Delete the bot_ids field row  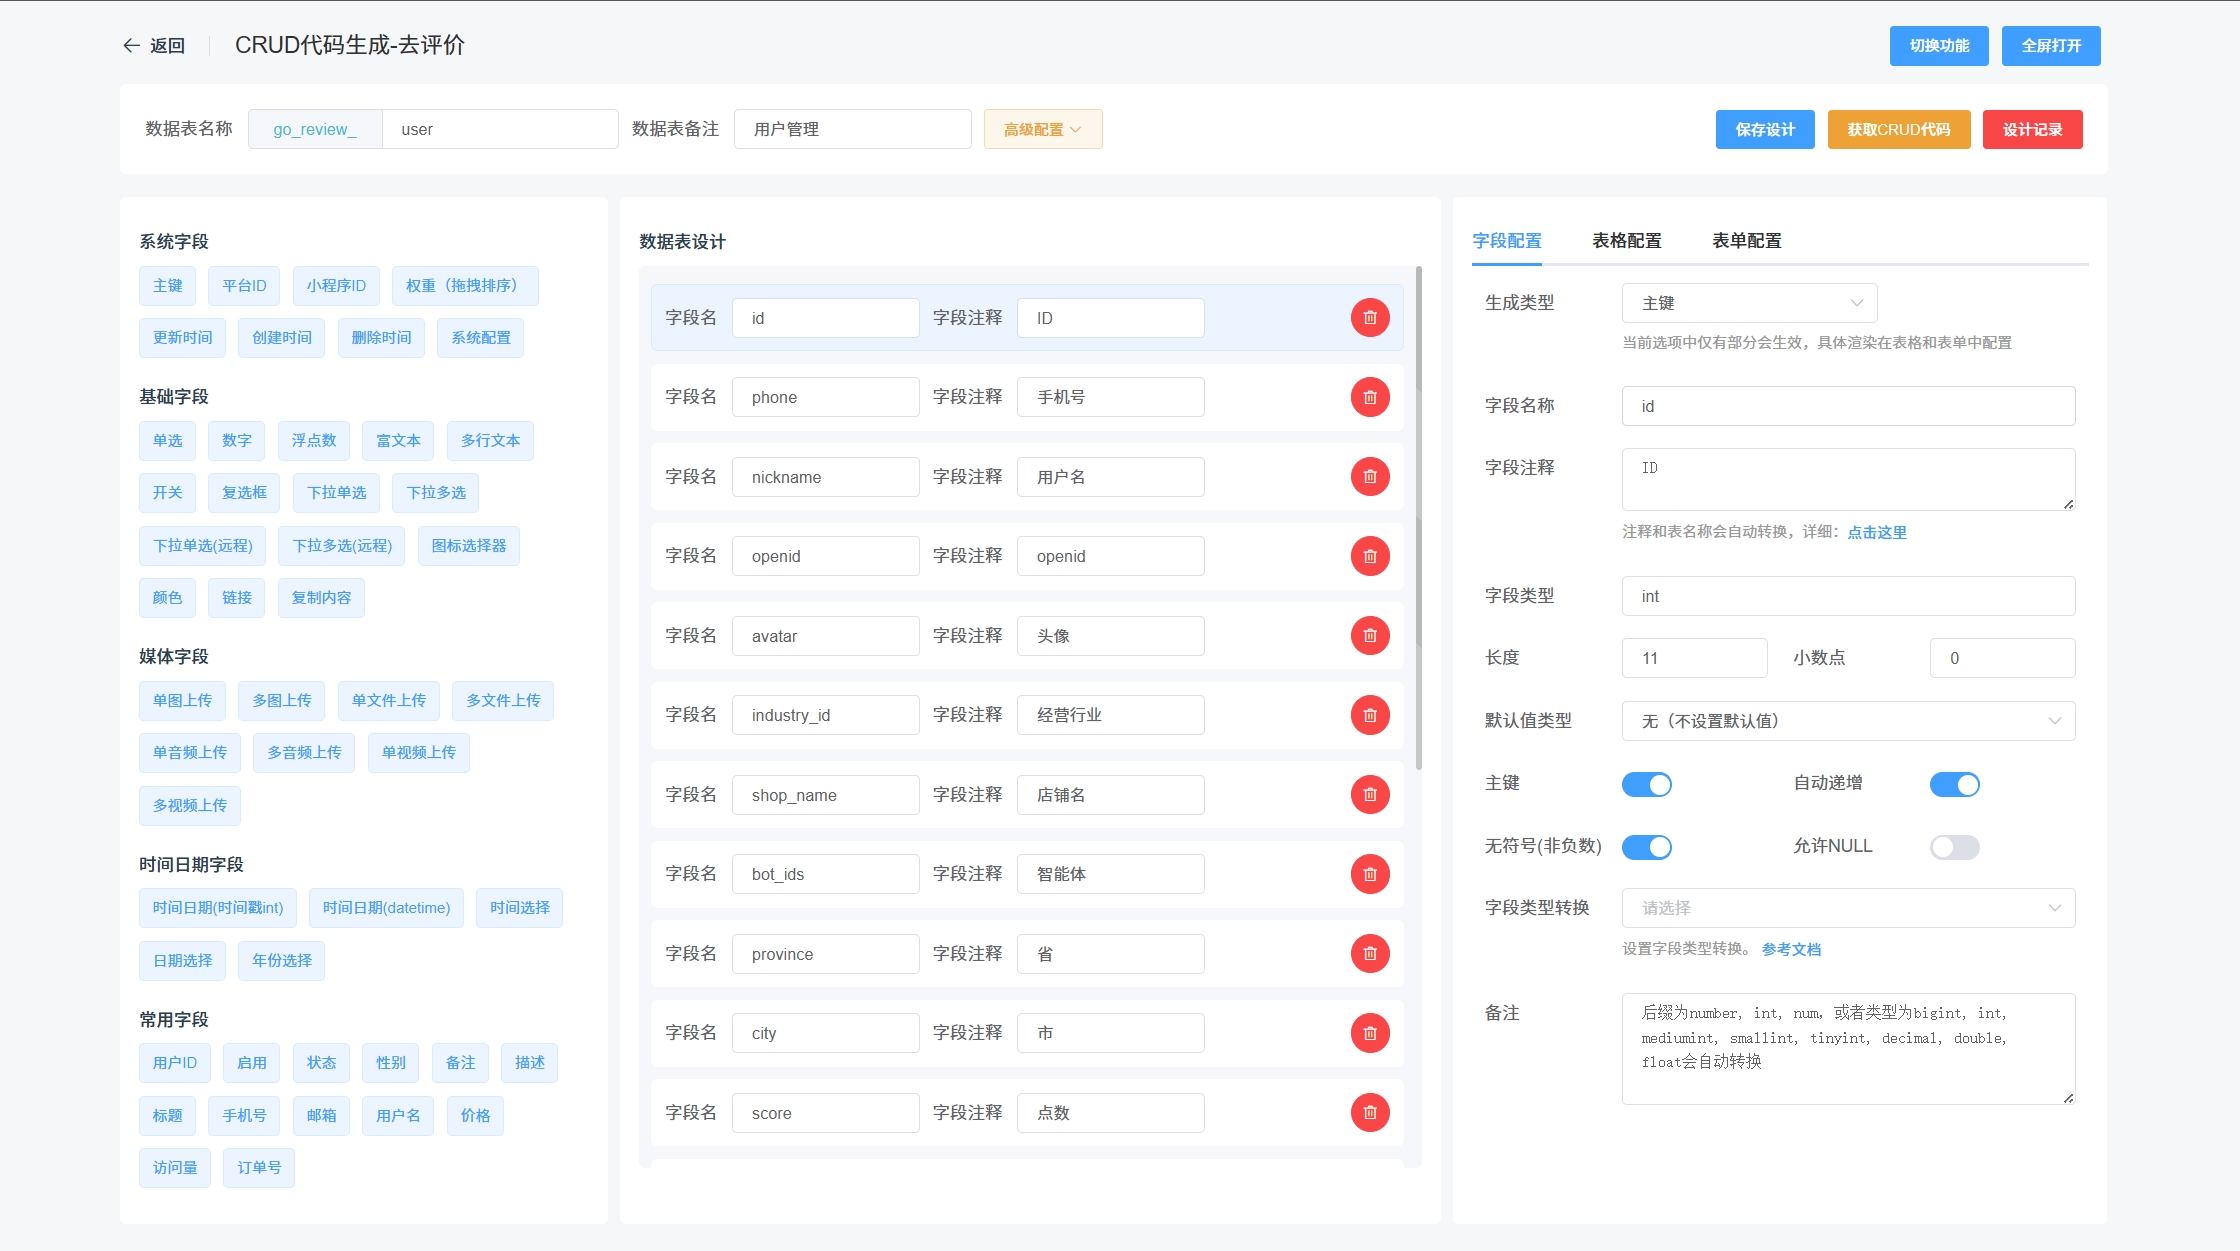(1370, 873)
